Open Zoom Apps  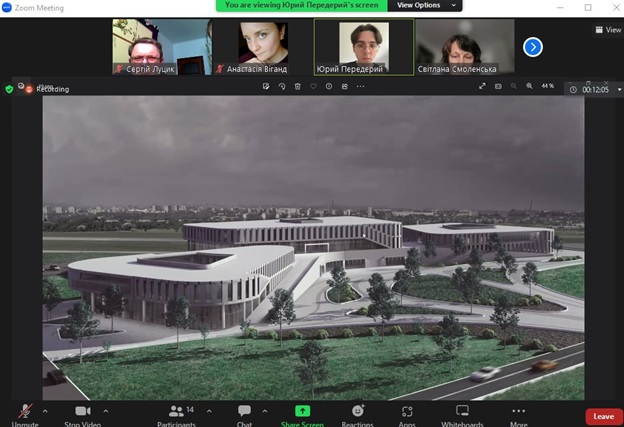coord(407,415)
